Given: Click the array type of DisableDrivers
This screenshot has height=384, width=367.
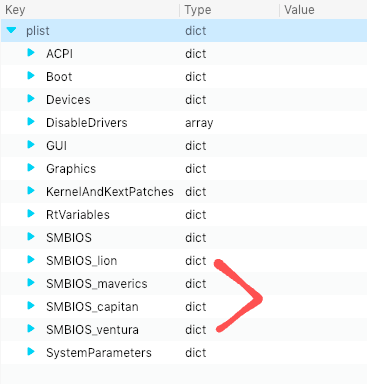Looking at the screenshot, I should [199, 123].
